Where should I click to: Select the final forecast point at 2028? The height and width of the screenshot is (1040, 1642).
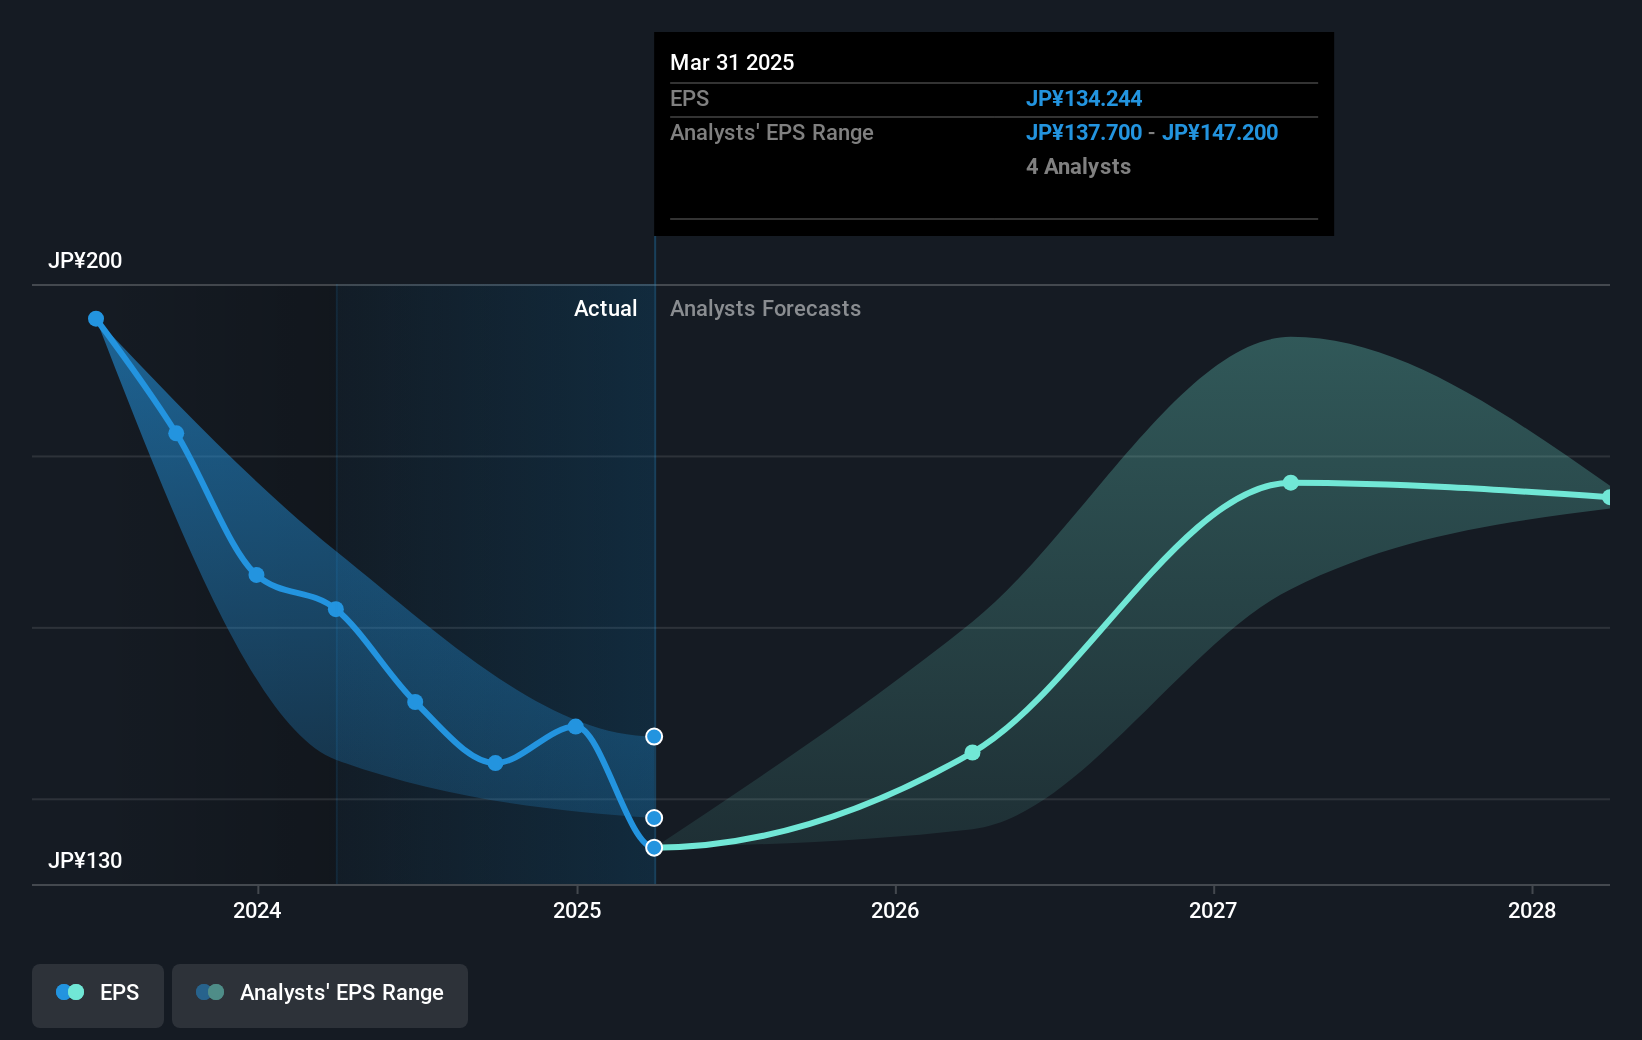click(x=1607, y=497)
